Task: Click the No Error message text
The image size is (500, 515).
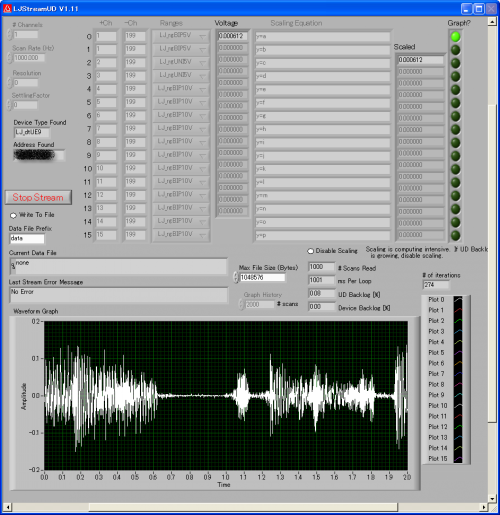Action: pos(22,292)
